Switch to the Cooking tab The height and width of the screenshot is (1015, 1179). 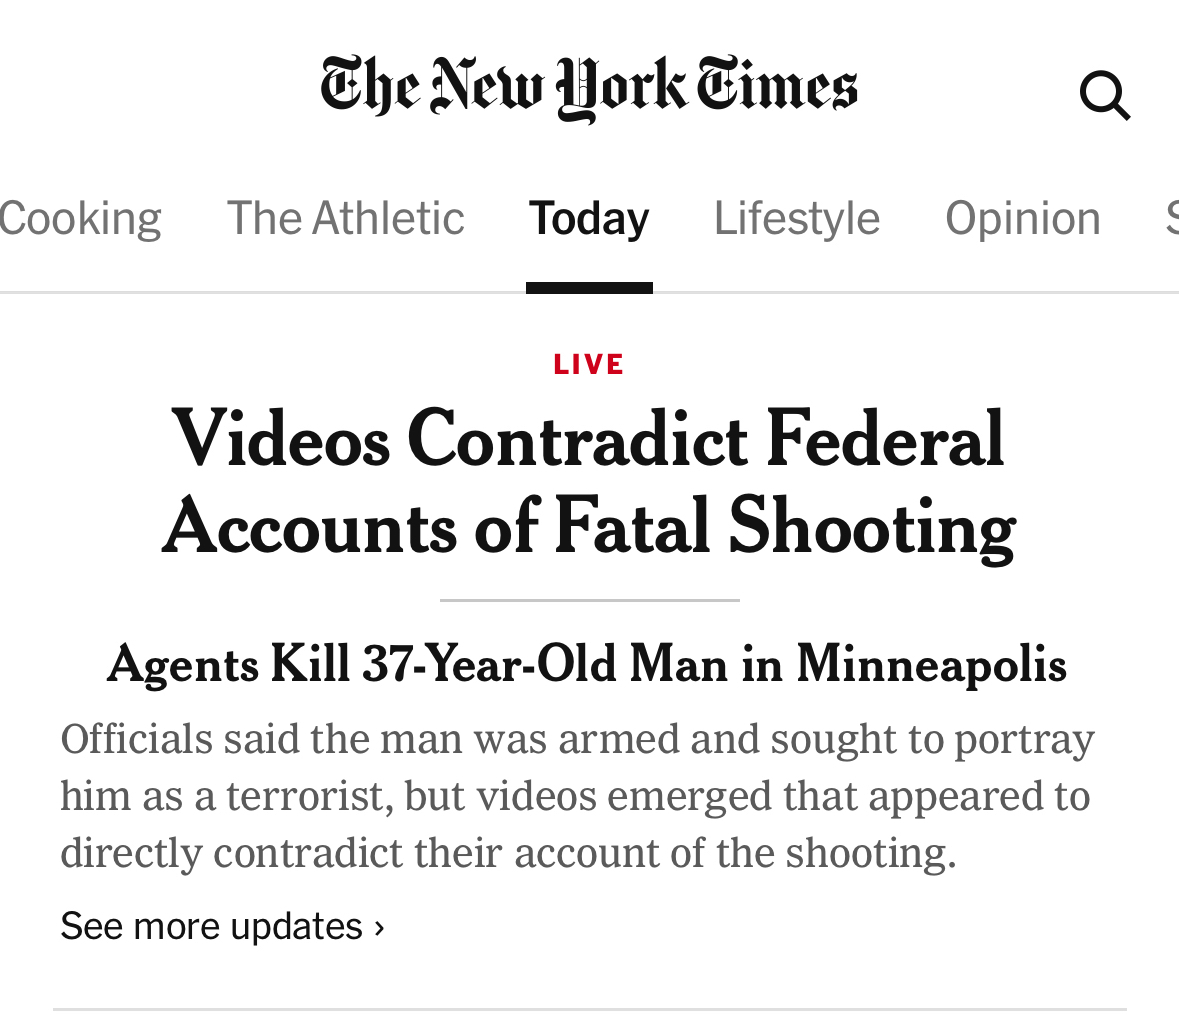click(80, 218)
